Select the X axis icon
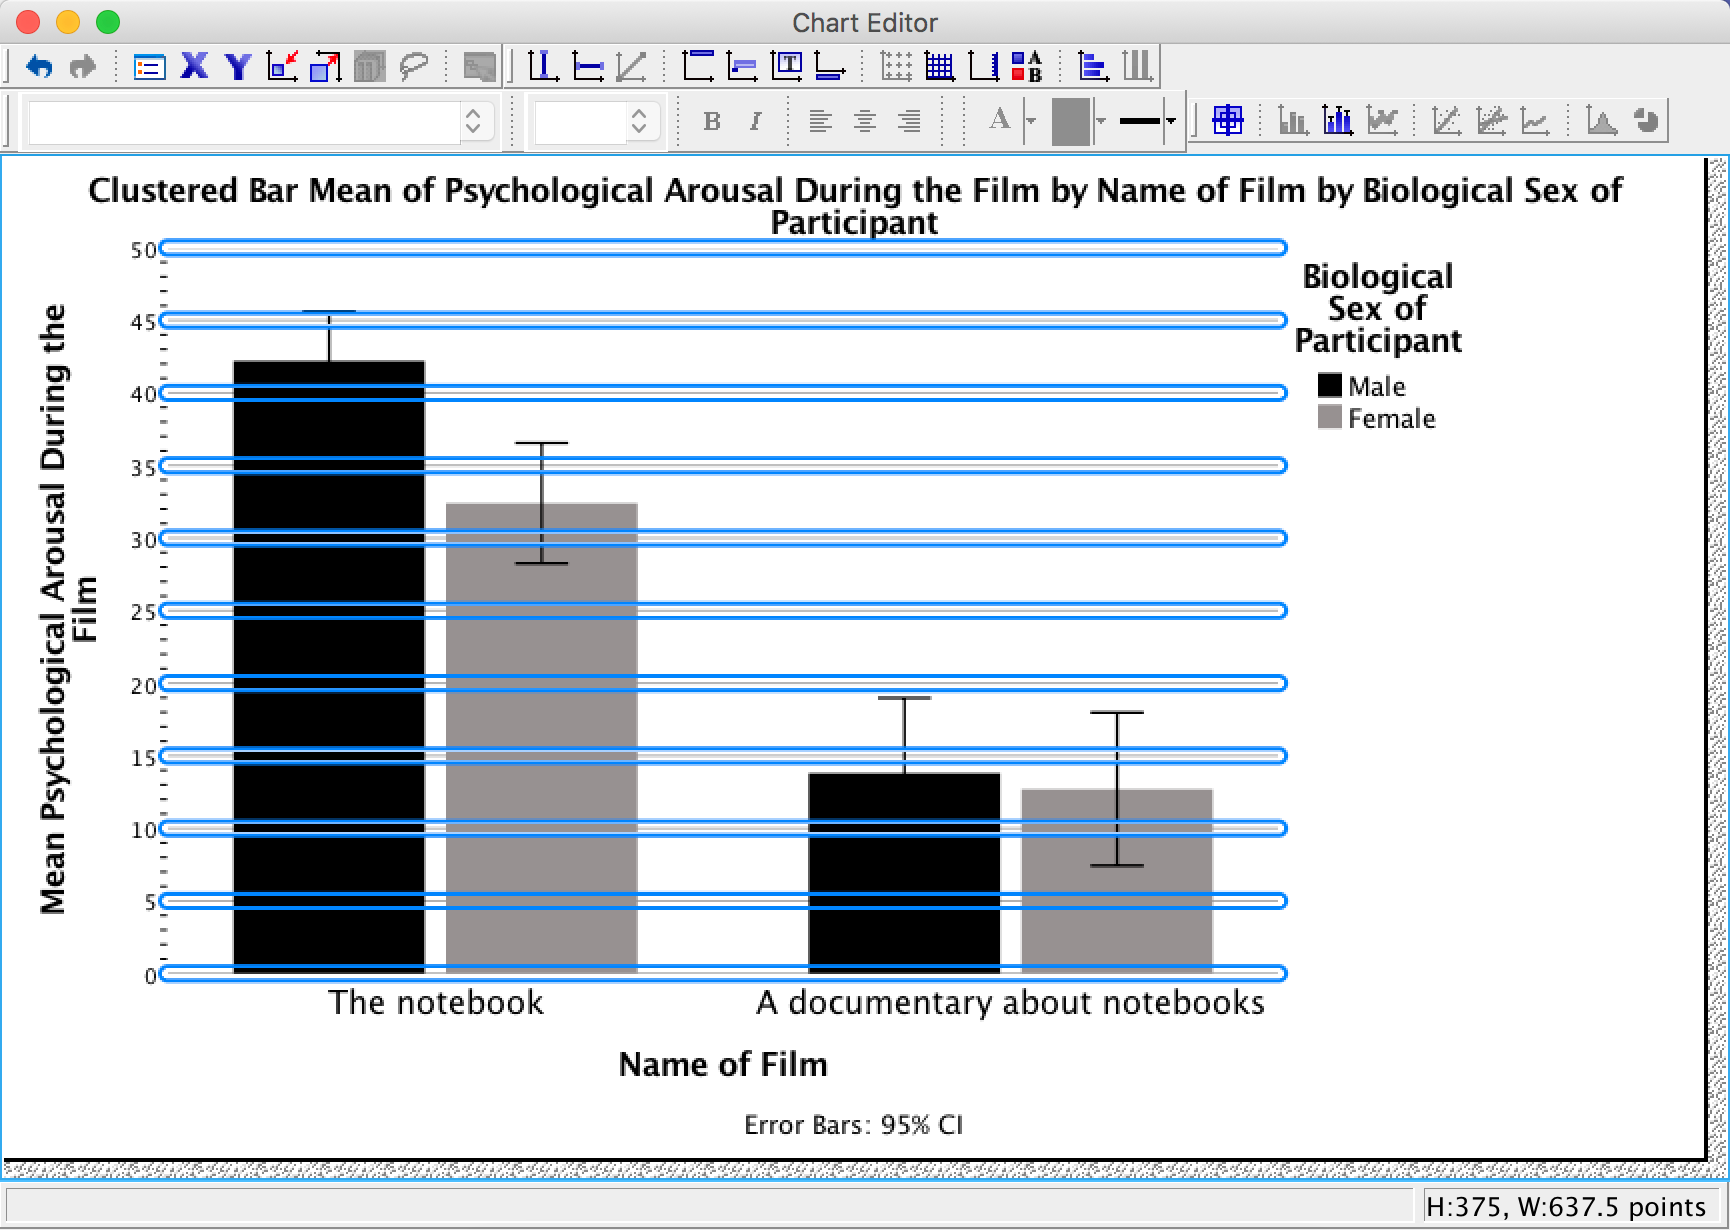Image resolution: width=1730 pixels, height=1230 pixels. (x=194, y=67)
